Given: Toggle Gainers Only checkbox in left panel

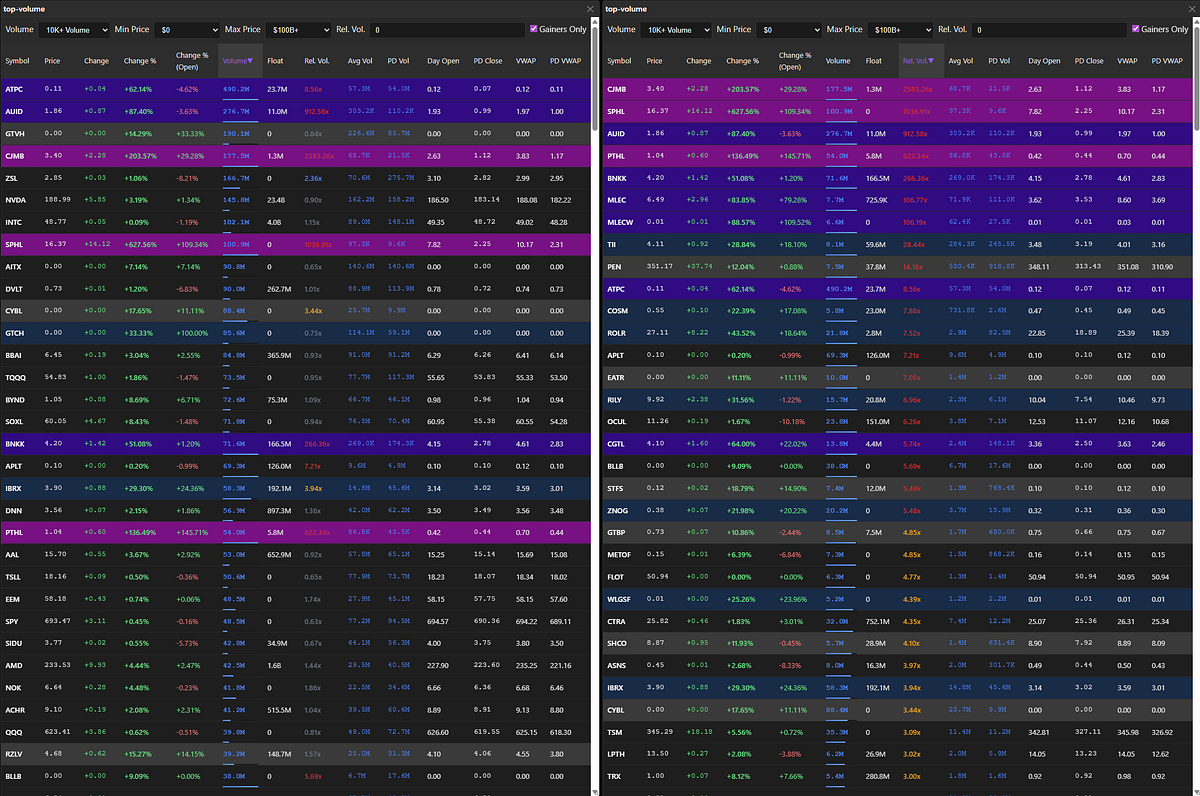Looking at the screenshot, I should [x=534, y=30].
